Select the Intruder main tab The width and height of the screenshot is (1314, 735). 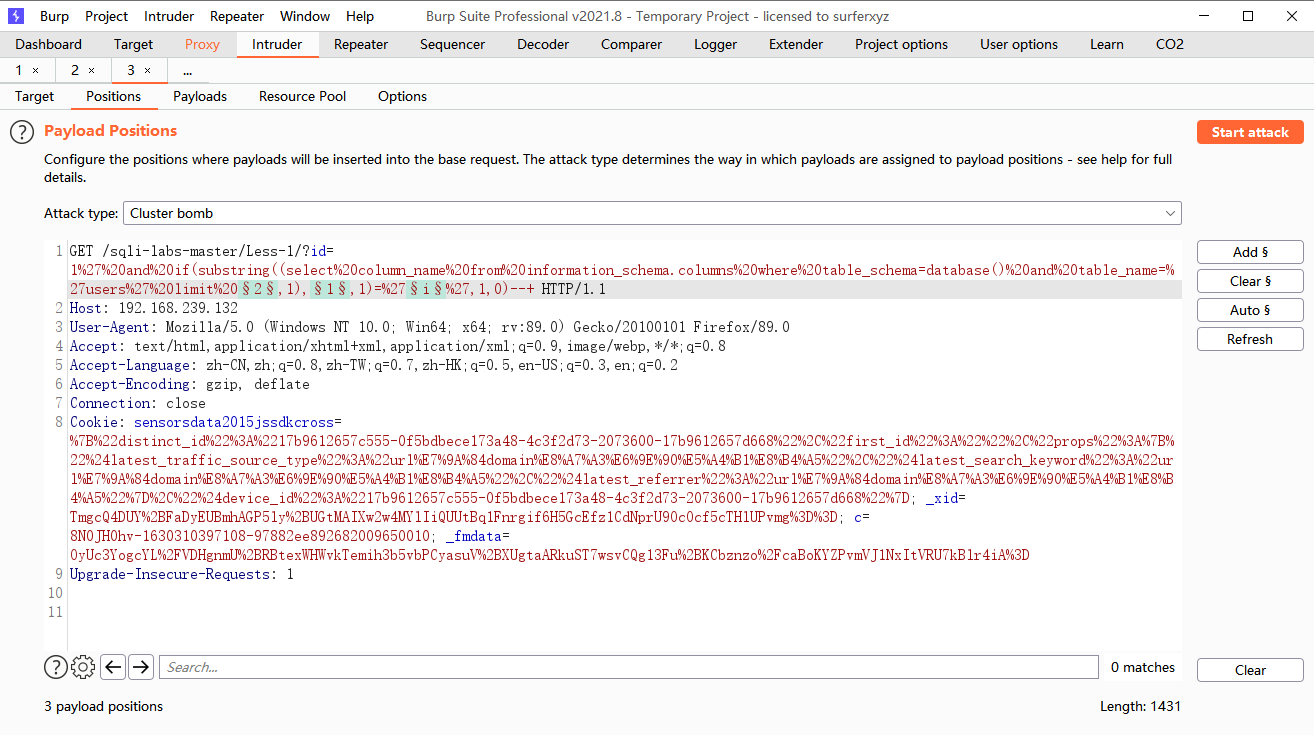pyautogui.click(x=277, y=44)
